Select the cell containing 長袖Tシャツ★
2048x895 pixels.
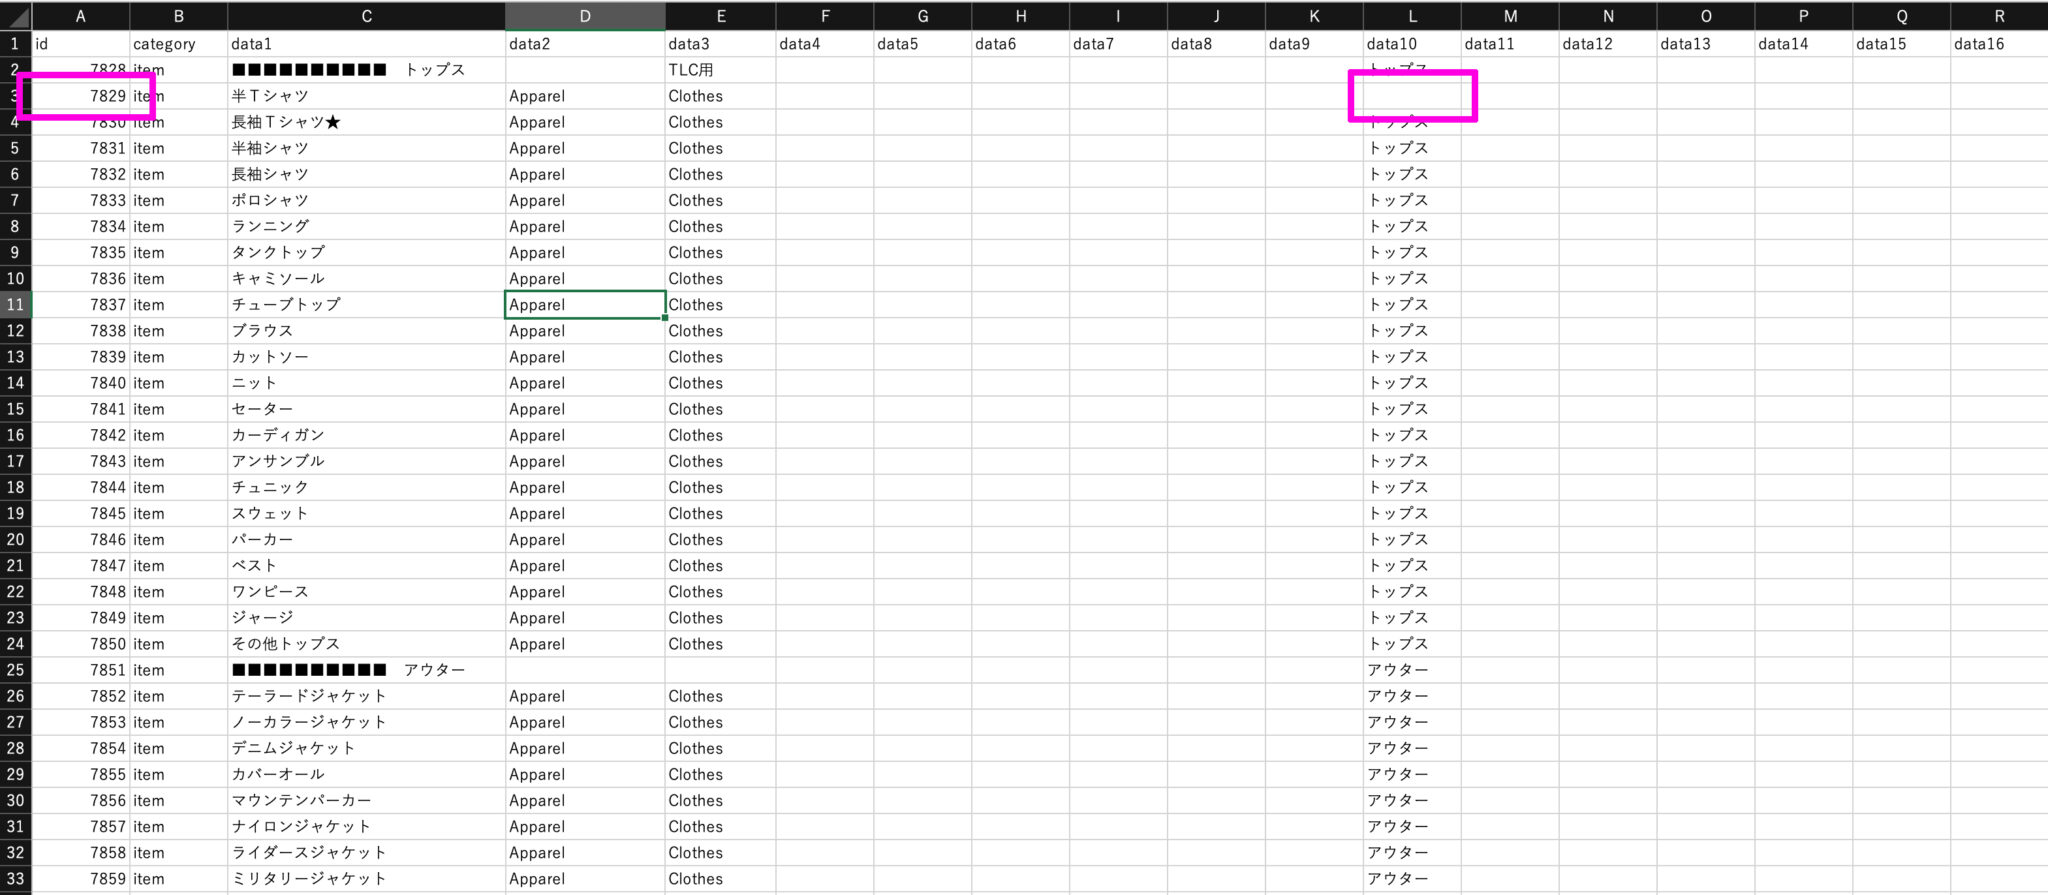[x=366, y=122]
